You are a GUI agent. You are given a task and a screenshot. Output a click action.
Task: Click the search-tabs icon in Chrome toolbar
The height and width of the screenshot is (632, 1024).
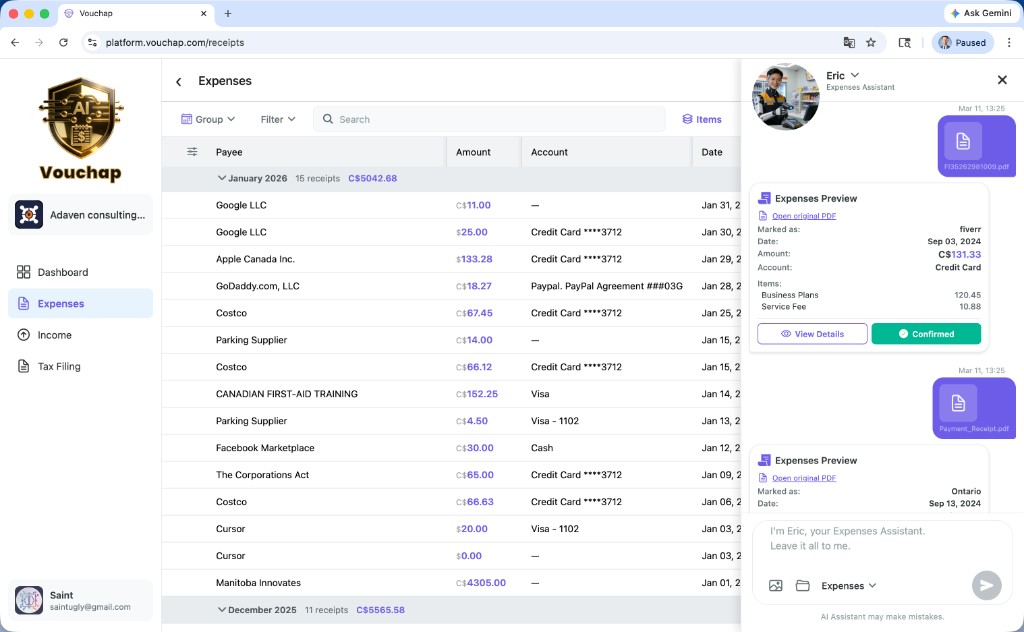904,42
